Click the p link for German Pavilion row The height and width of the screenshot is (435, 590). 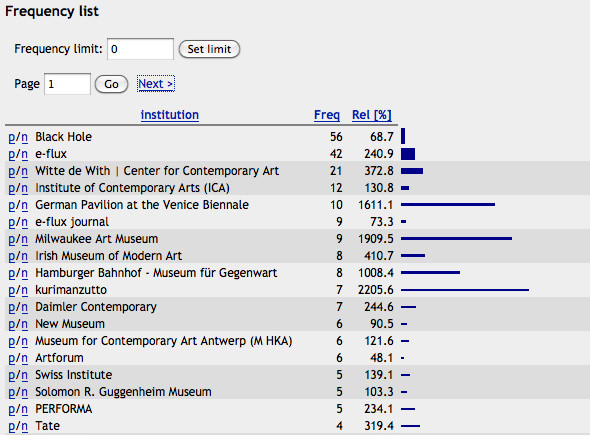[x=12, y=205]
